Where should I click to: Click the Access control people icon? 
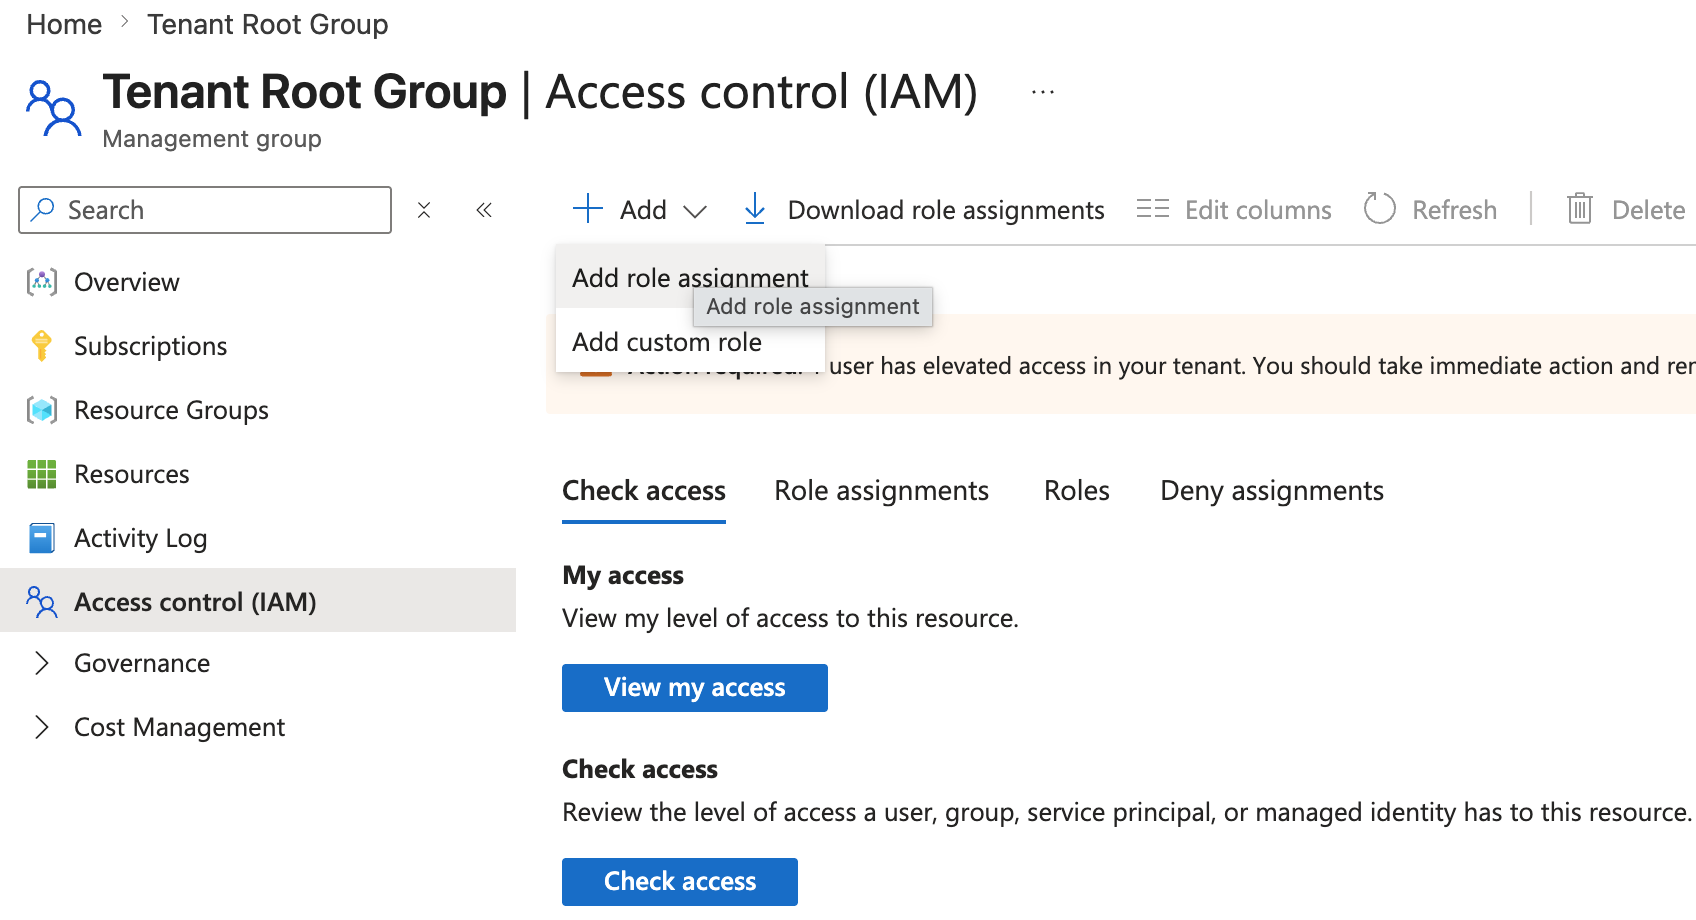pyautogui.click(x=42, y=602)
